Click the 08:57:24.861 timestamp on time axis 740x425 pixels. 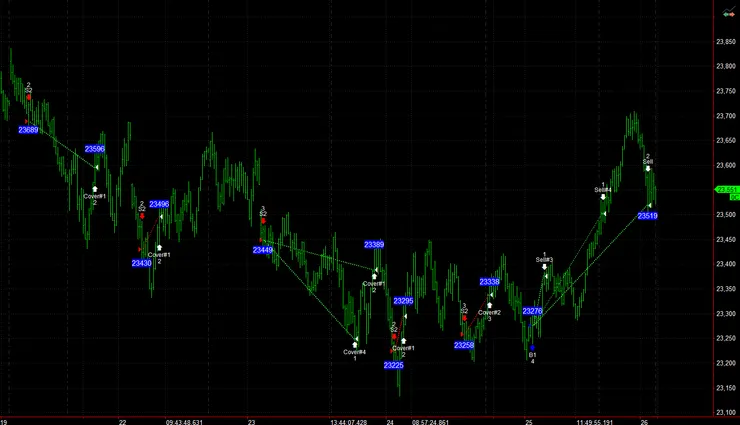[x=430, y=422]
